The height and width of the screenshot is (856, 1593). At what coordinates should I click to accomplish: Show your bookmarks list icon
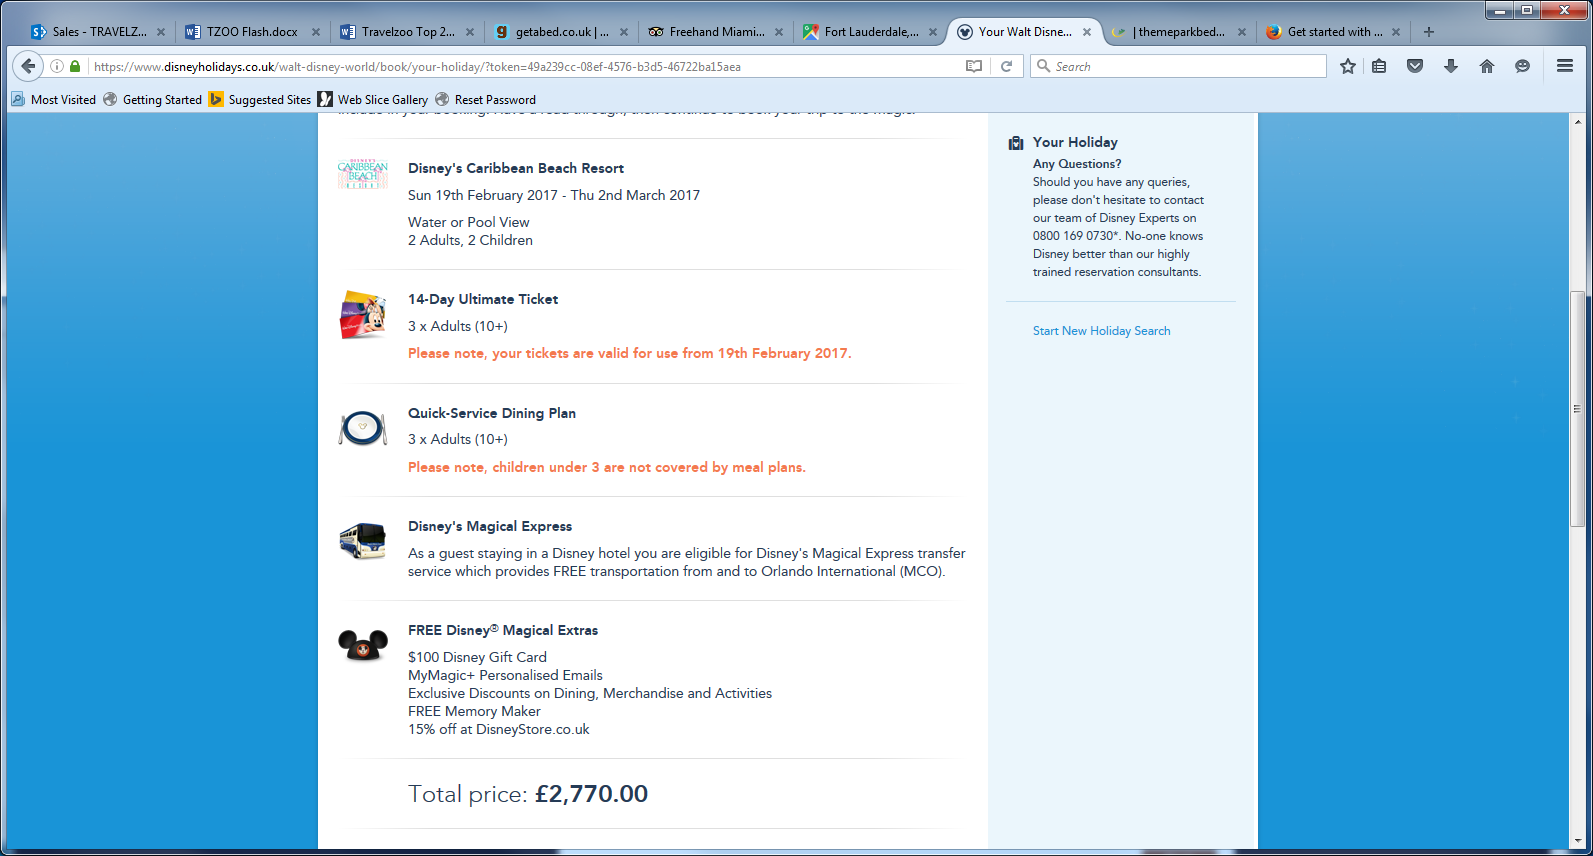(1379, 66)
